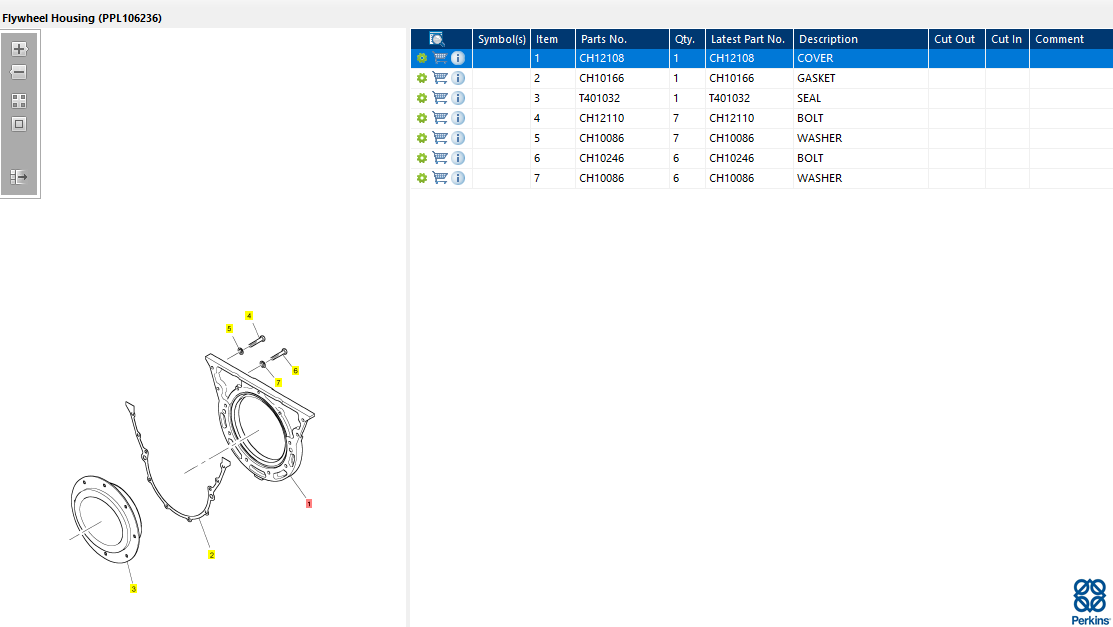Viewport: 1113px width, 627px height.
Task: Add BOLT CH10246 to cart
Action: coord(440,158)
